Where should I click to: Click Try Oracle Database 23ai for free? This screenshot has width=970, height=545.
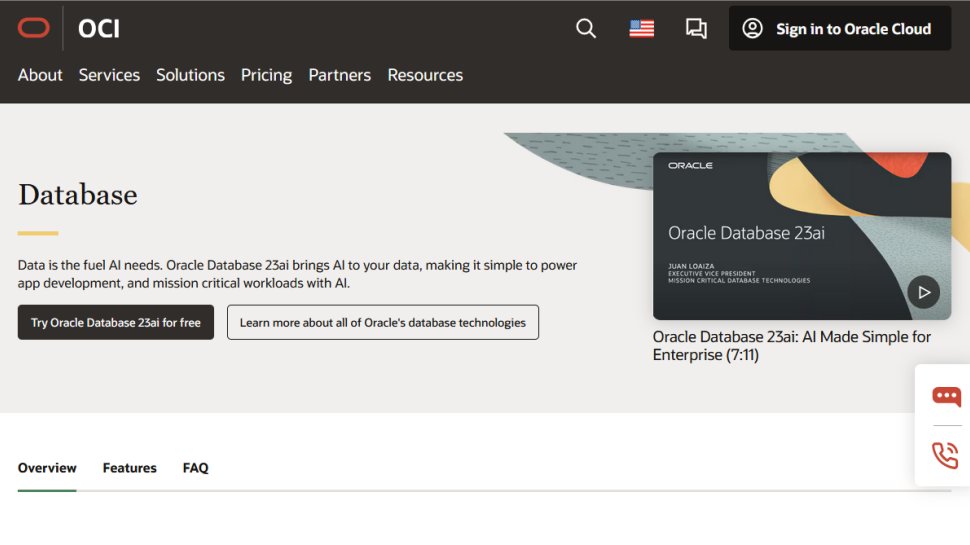click(x=116, y=323)
